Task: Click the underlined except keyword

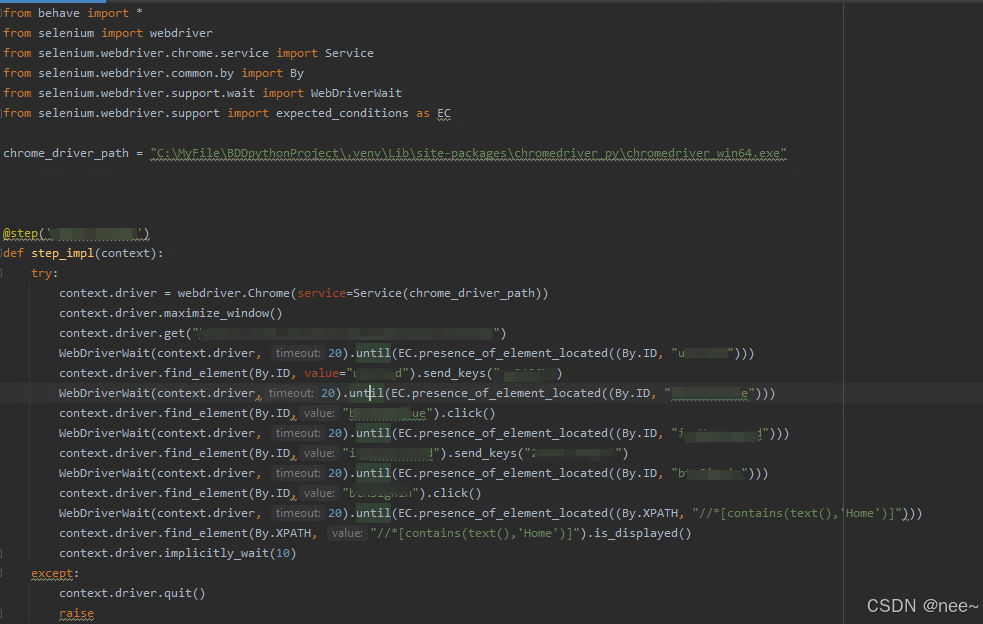Action: coord(52,572)
